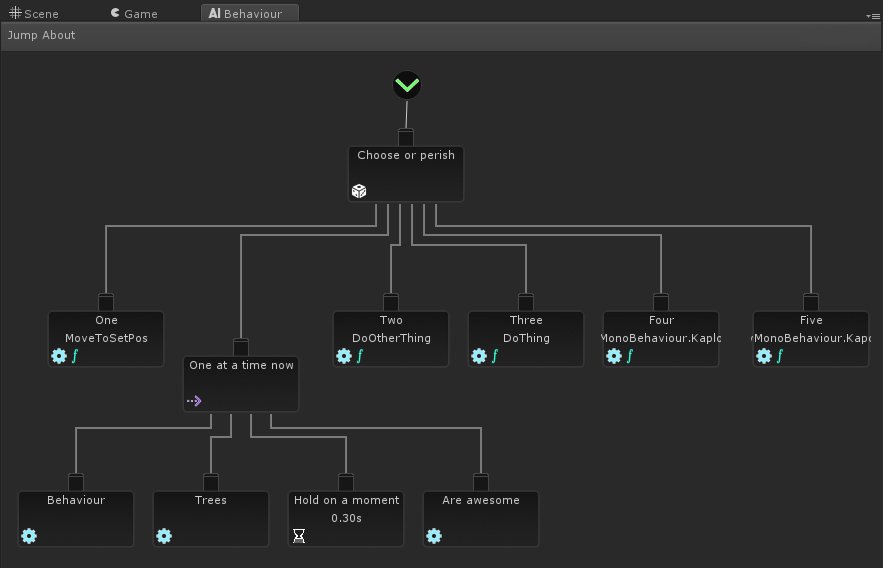The image size is (883, 568).
Task: Click the MoveToSetPos text in node One
Action: [x=106, y=338]
